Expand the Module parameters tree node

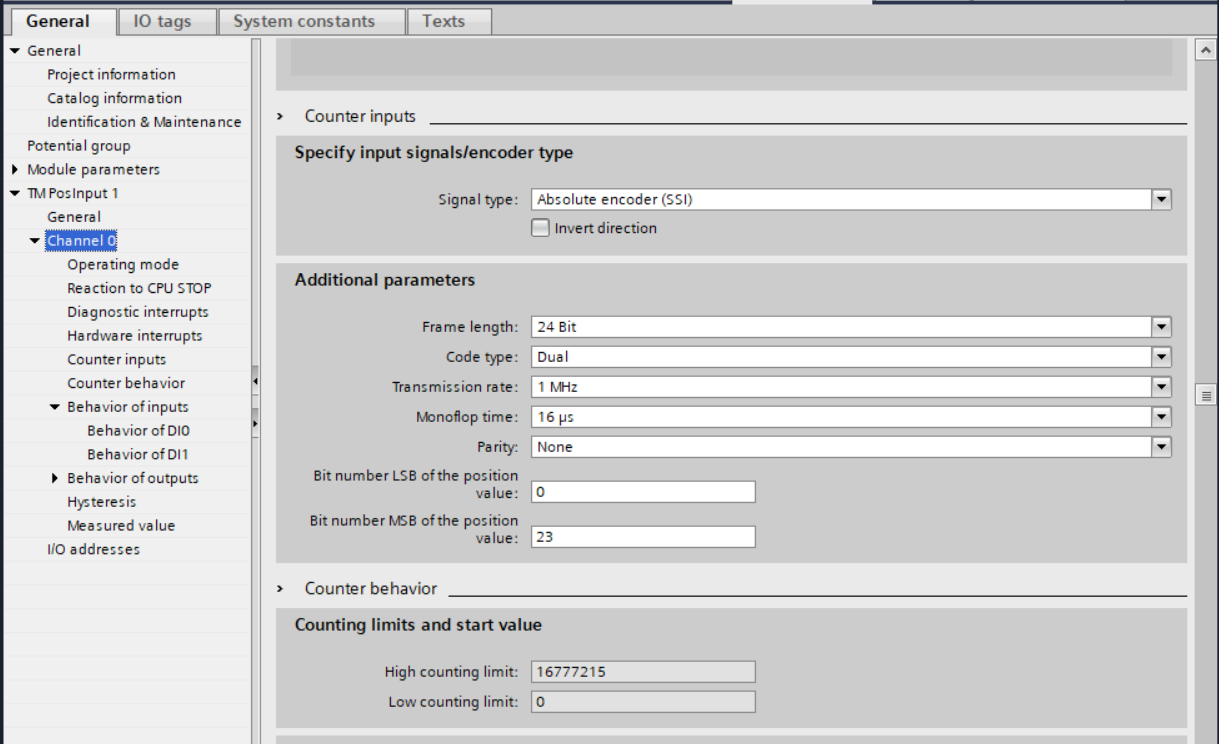(15, 170)
